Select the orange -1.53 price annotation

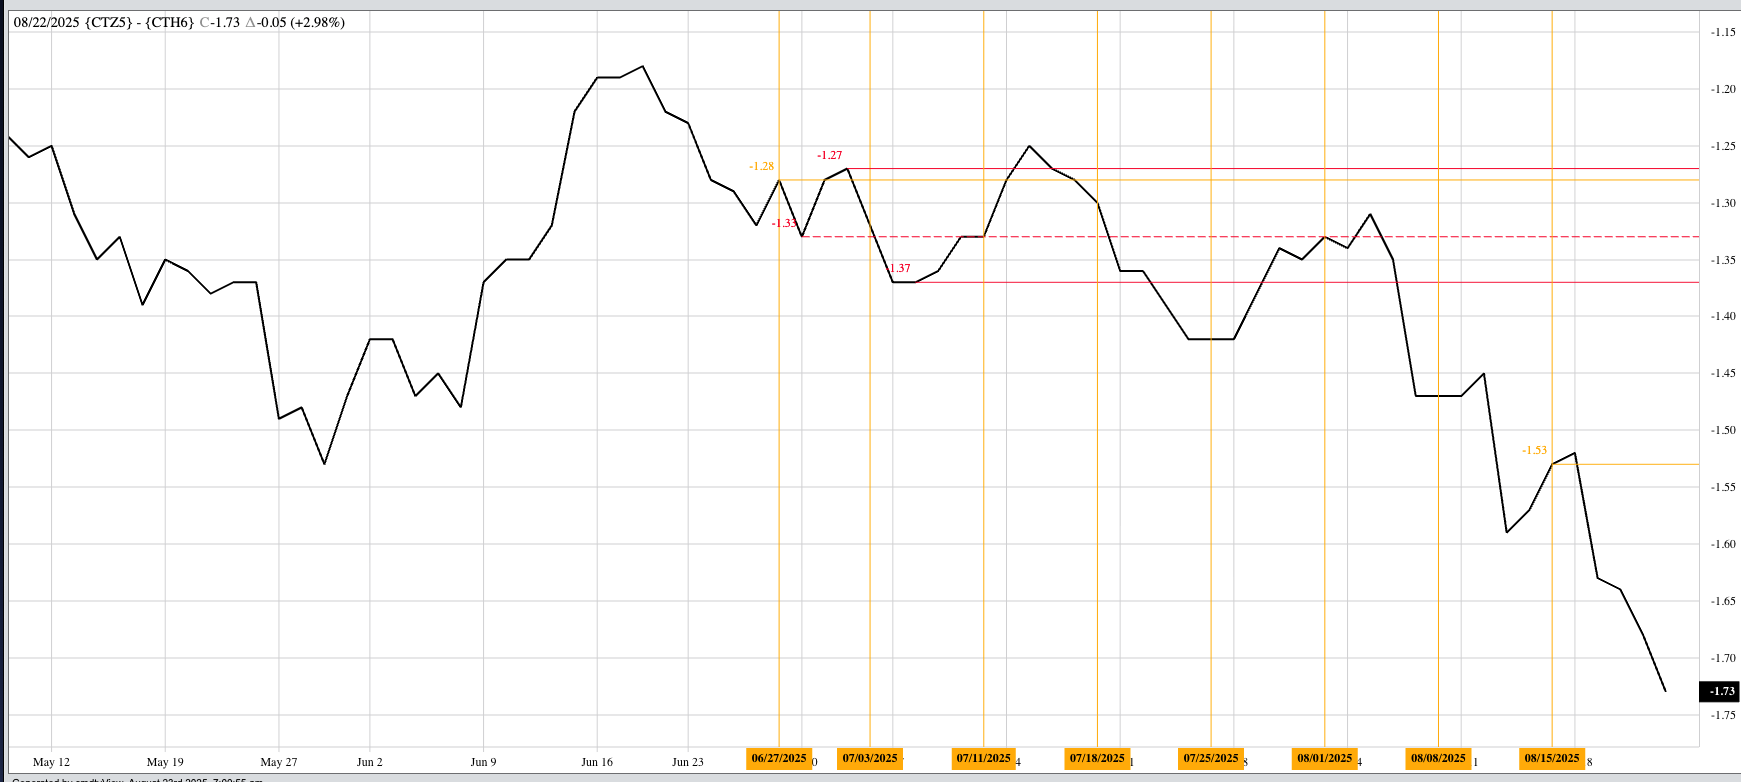pyautogui.click(x=1534, y=450)
